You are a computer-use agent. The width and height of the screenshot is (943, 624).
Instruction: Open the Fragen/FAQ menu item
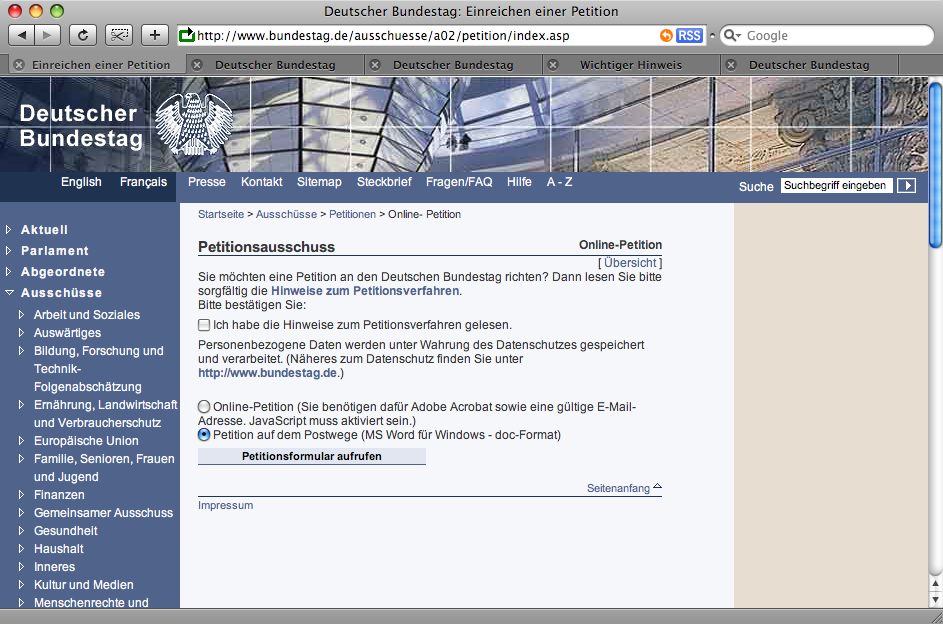[x=459, y=182]
